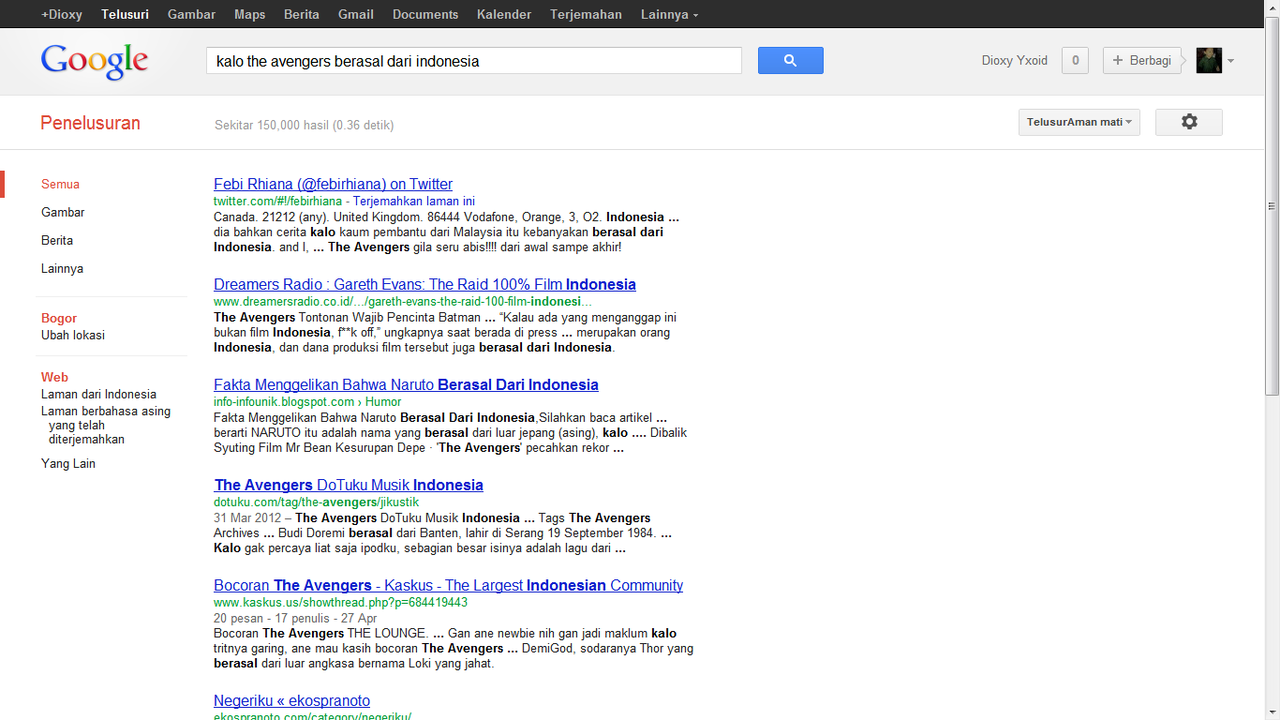Image resolution: width=1280 pixels, height=720 pixels.
Task: Click Terjemahkan laman ini link
Action: click(414, 201)
